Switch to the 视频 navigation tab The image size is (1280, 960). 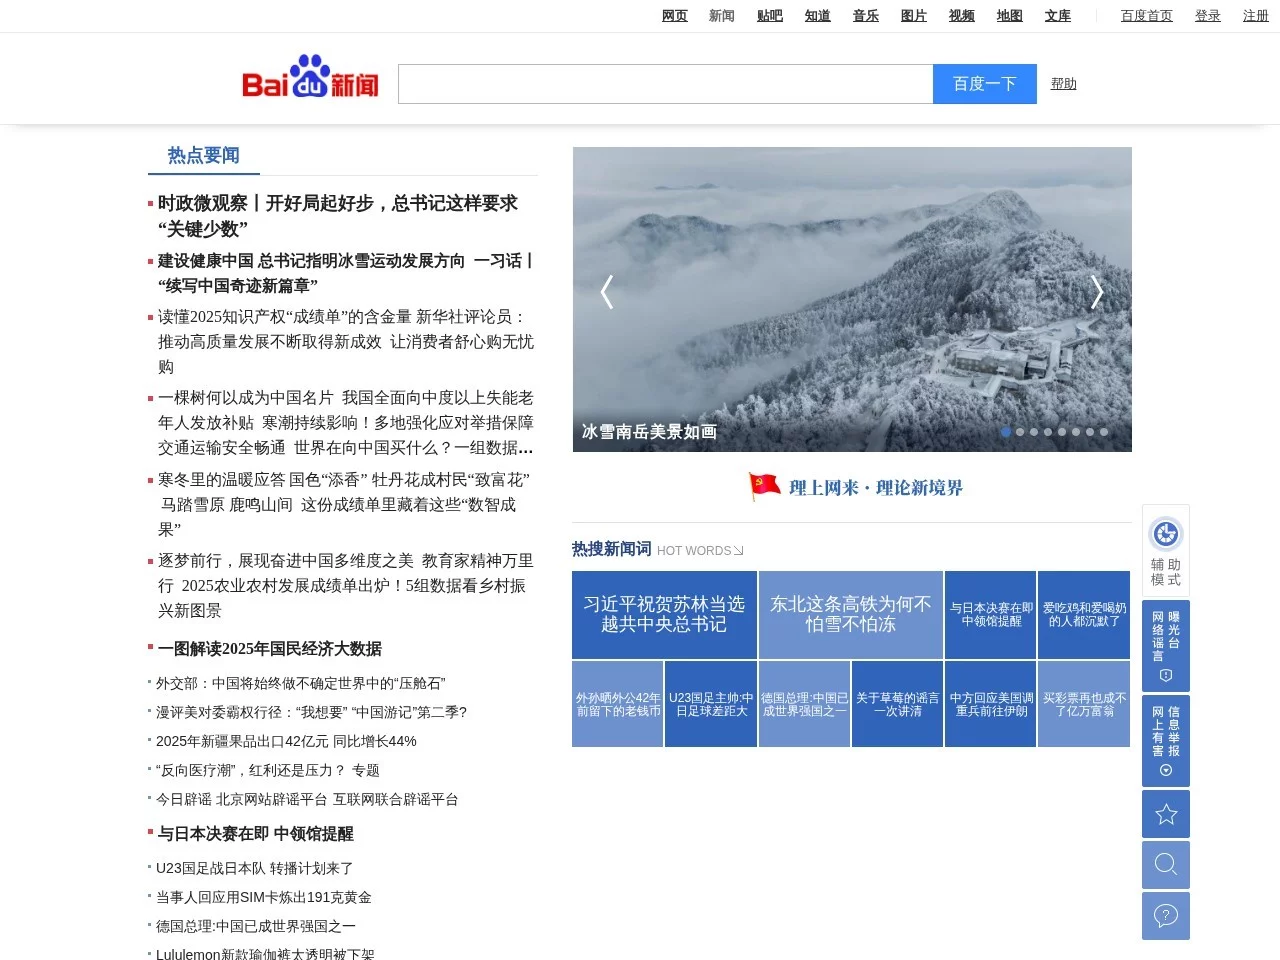[x=961, y=16]
